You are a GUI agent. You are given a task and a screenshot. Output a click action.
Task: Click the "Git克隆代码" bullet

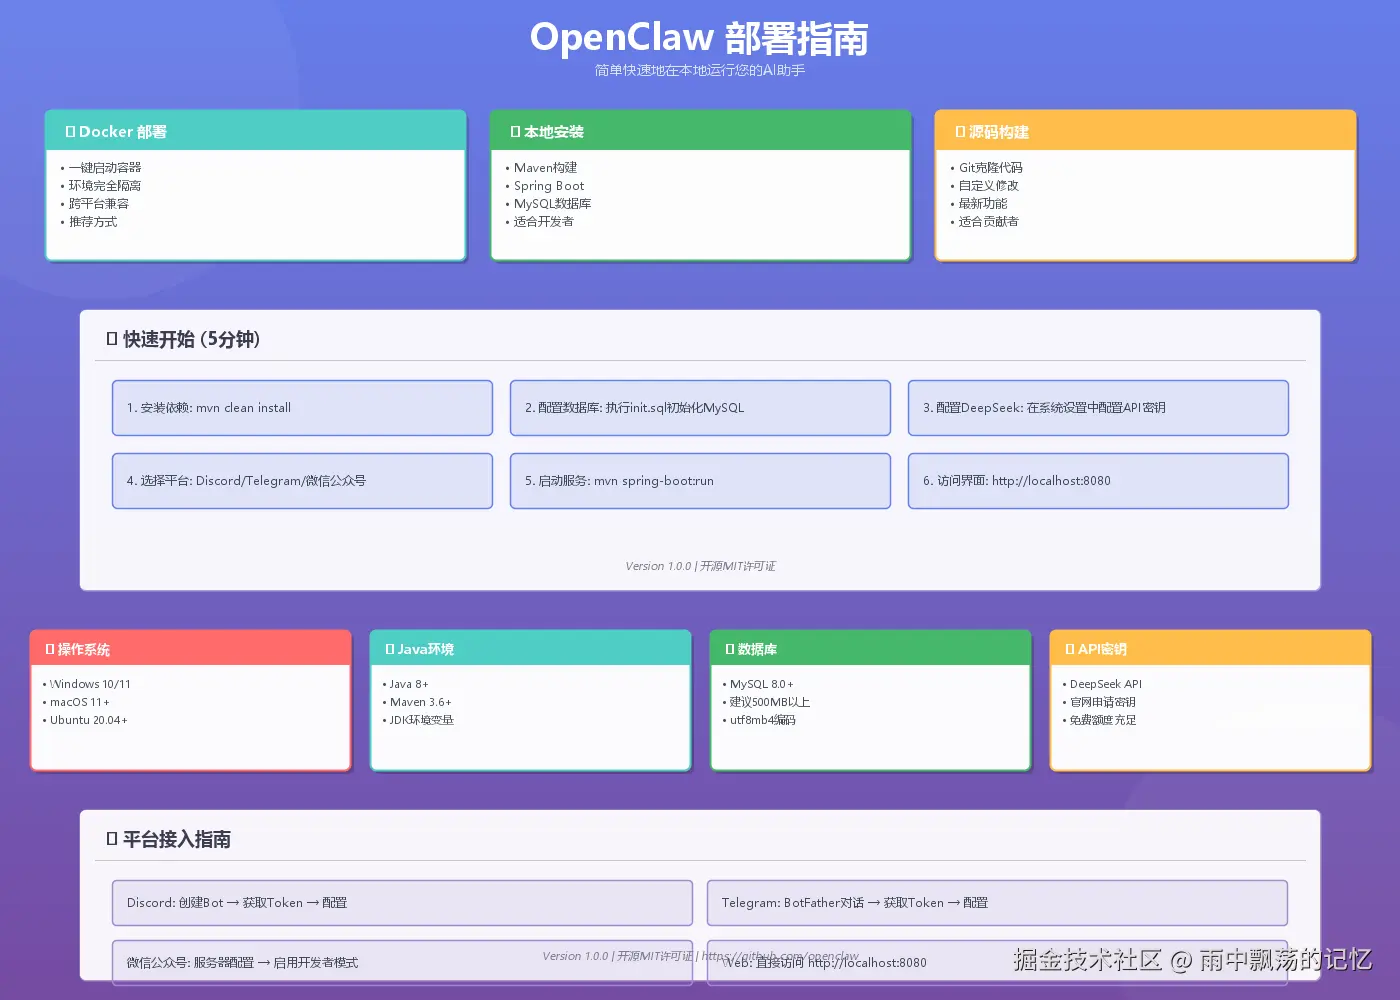986,168
